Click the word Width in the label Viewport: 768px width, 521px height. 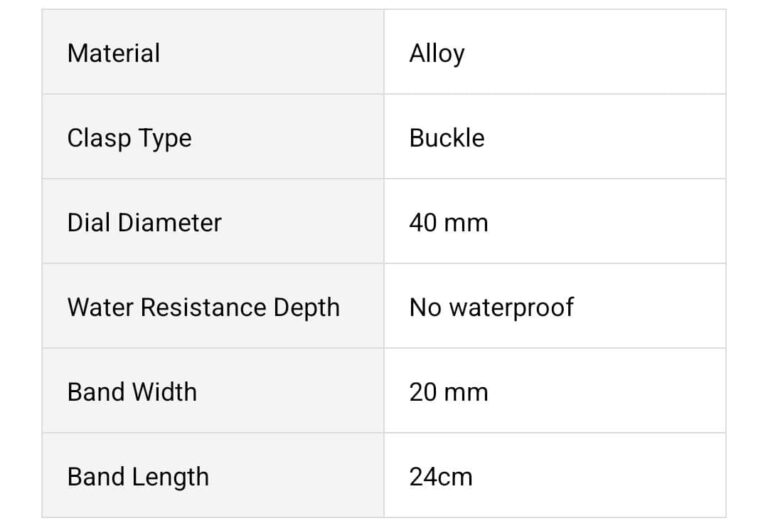pos(164,392)
